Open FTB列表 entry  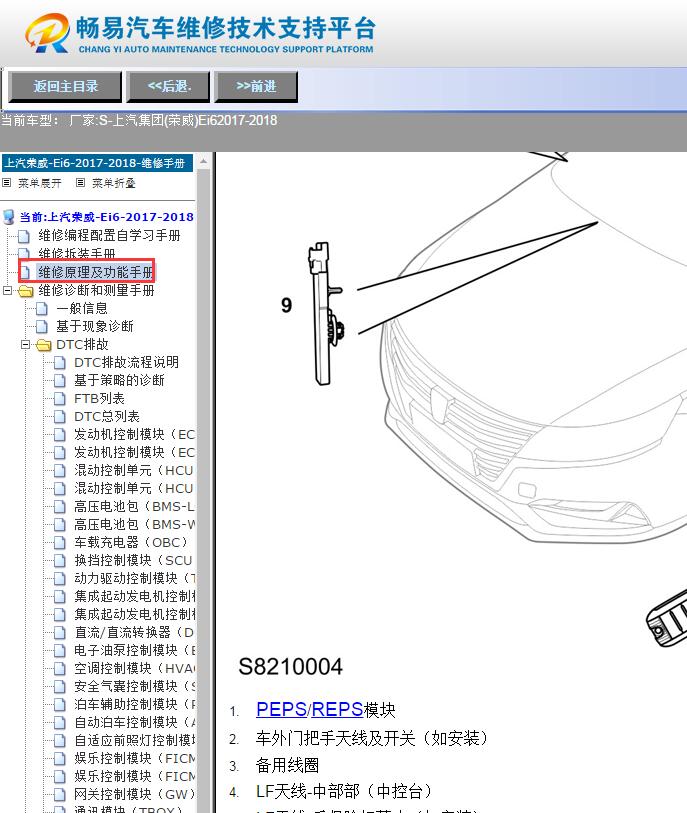coord(100,398)
